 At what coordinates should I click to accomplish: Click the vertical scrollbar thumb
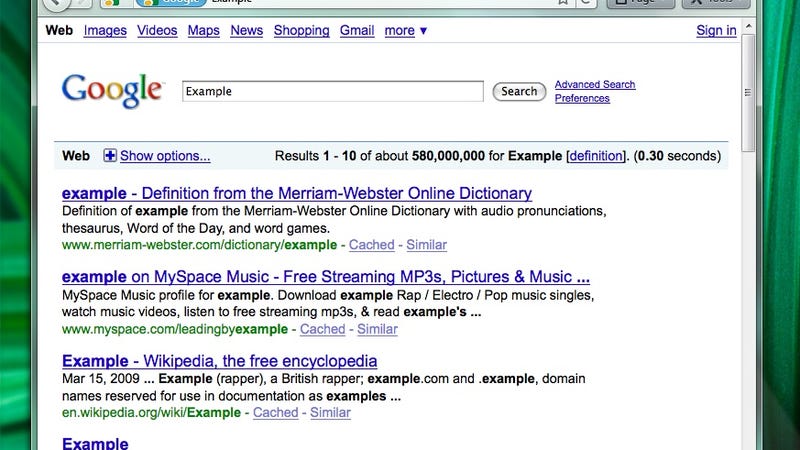(x=748, y=93)
